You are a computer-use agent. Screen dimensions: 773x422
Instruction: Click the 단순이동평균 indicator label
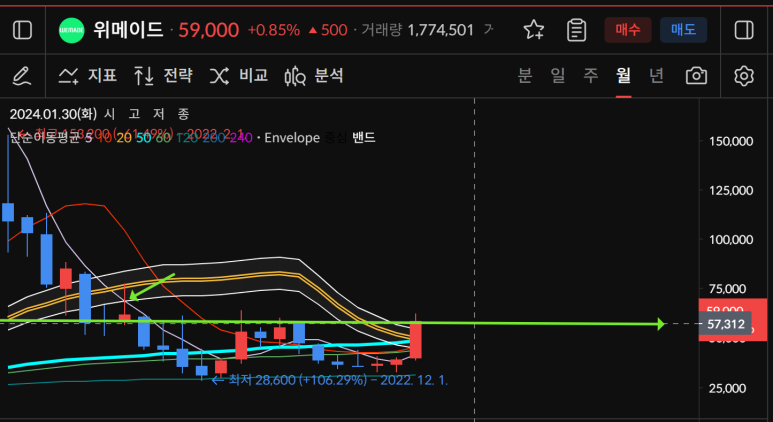tap(43, 138)
